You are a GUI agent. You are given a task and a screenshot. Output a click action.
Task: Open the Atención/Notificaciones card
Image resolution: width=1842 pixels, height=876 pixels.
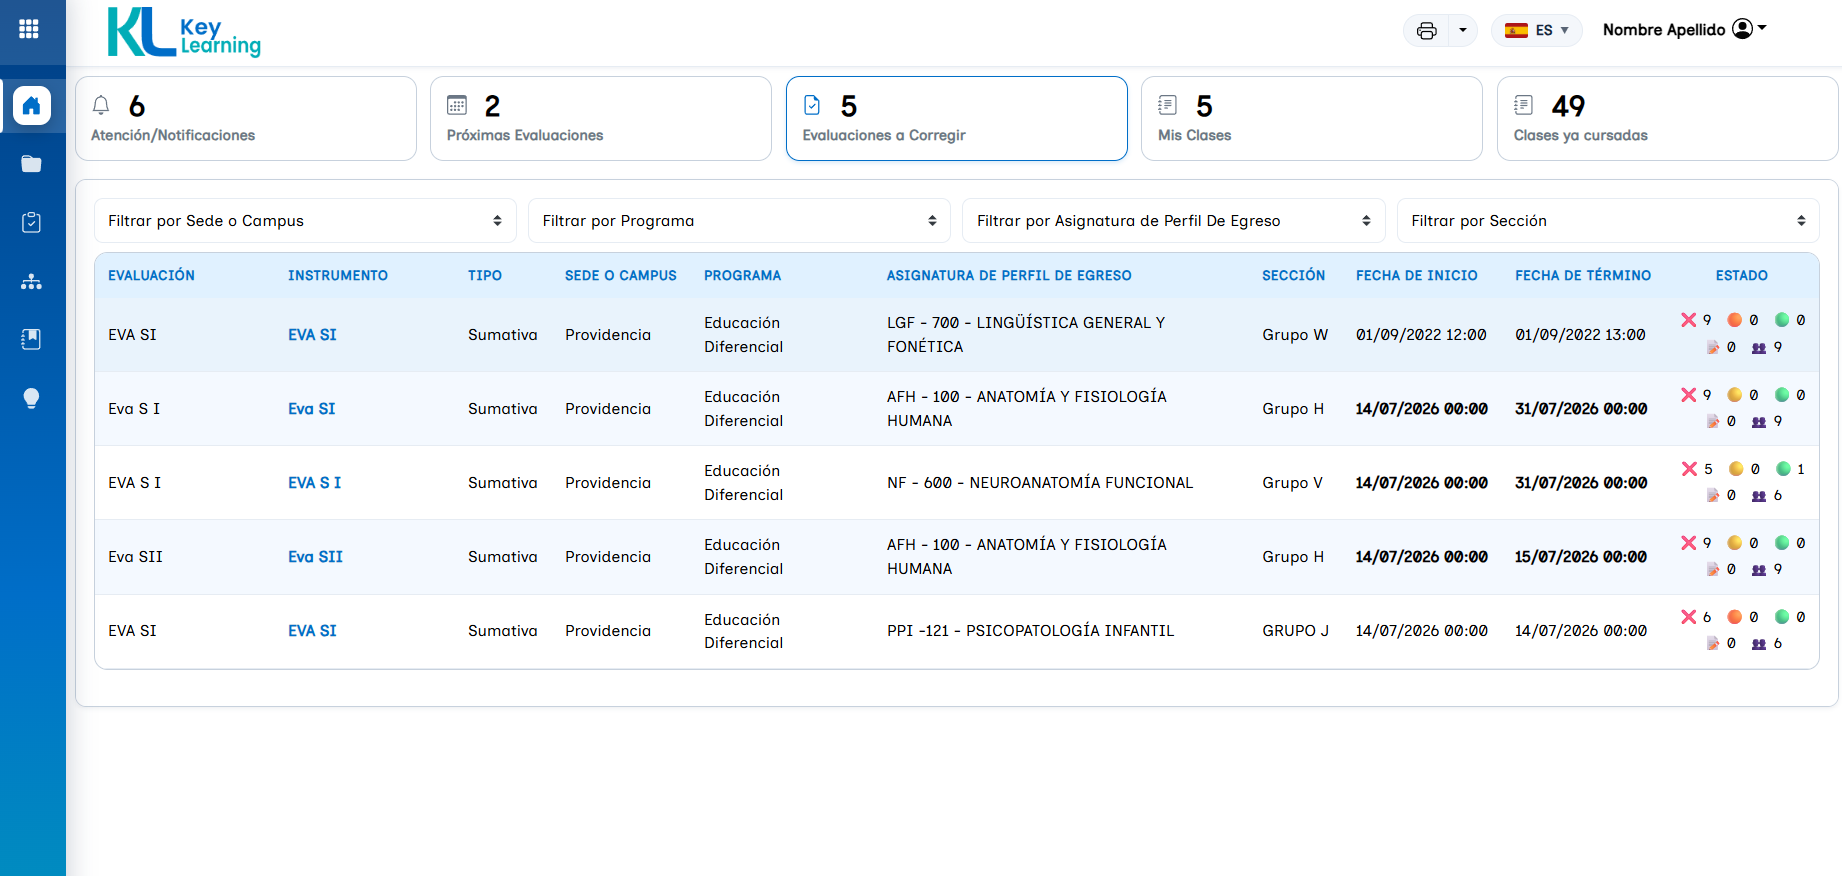pos(246,118)
